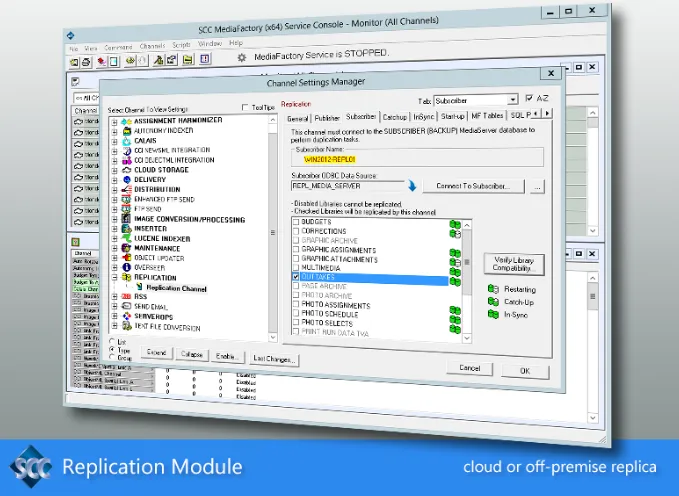Expand the MAINTENANCE tree node
Image resolution: width=679 pixels, height=496 pixels.
pos(114,248)
